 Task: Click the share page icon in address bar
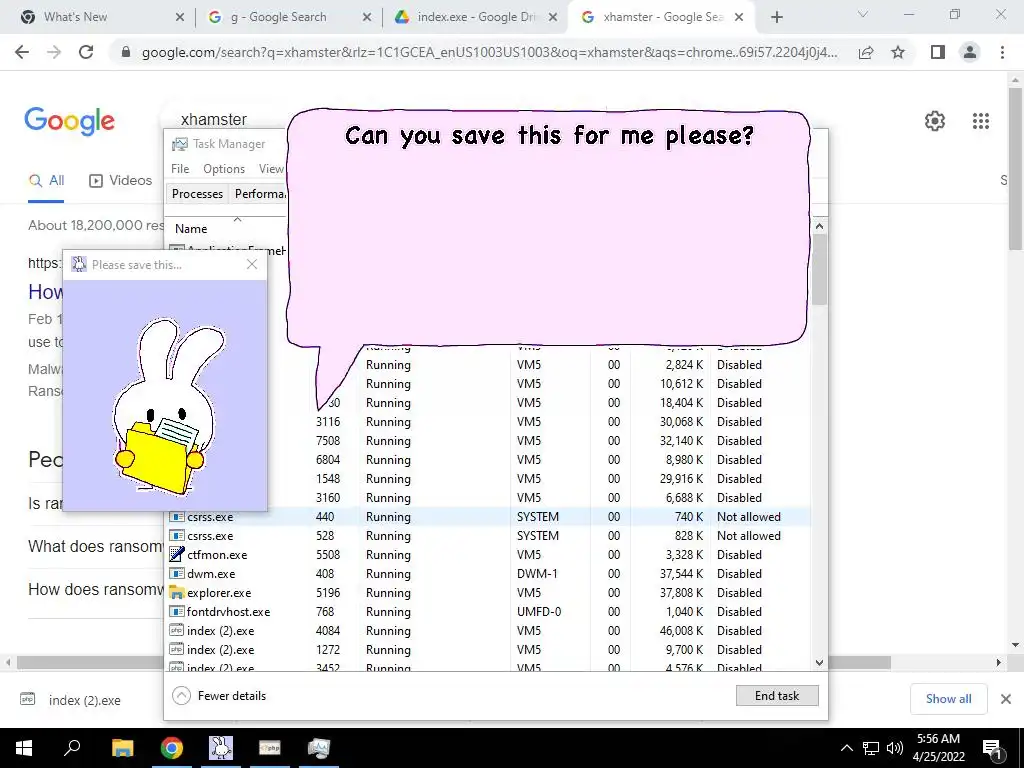pyautogui.click(x=866, y=52)
